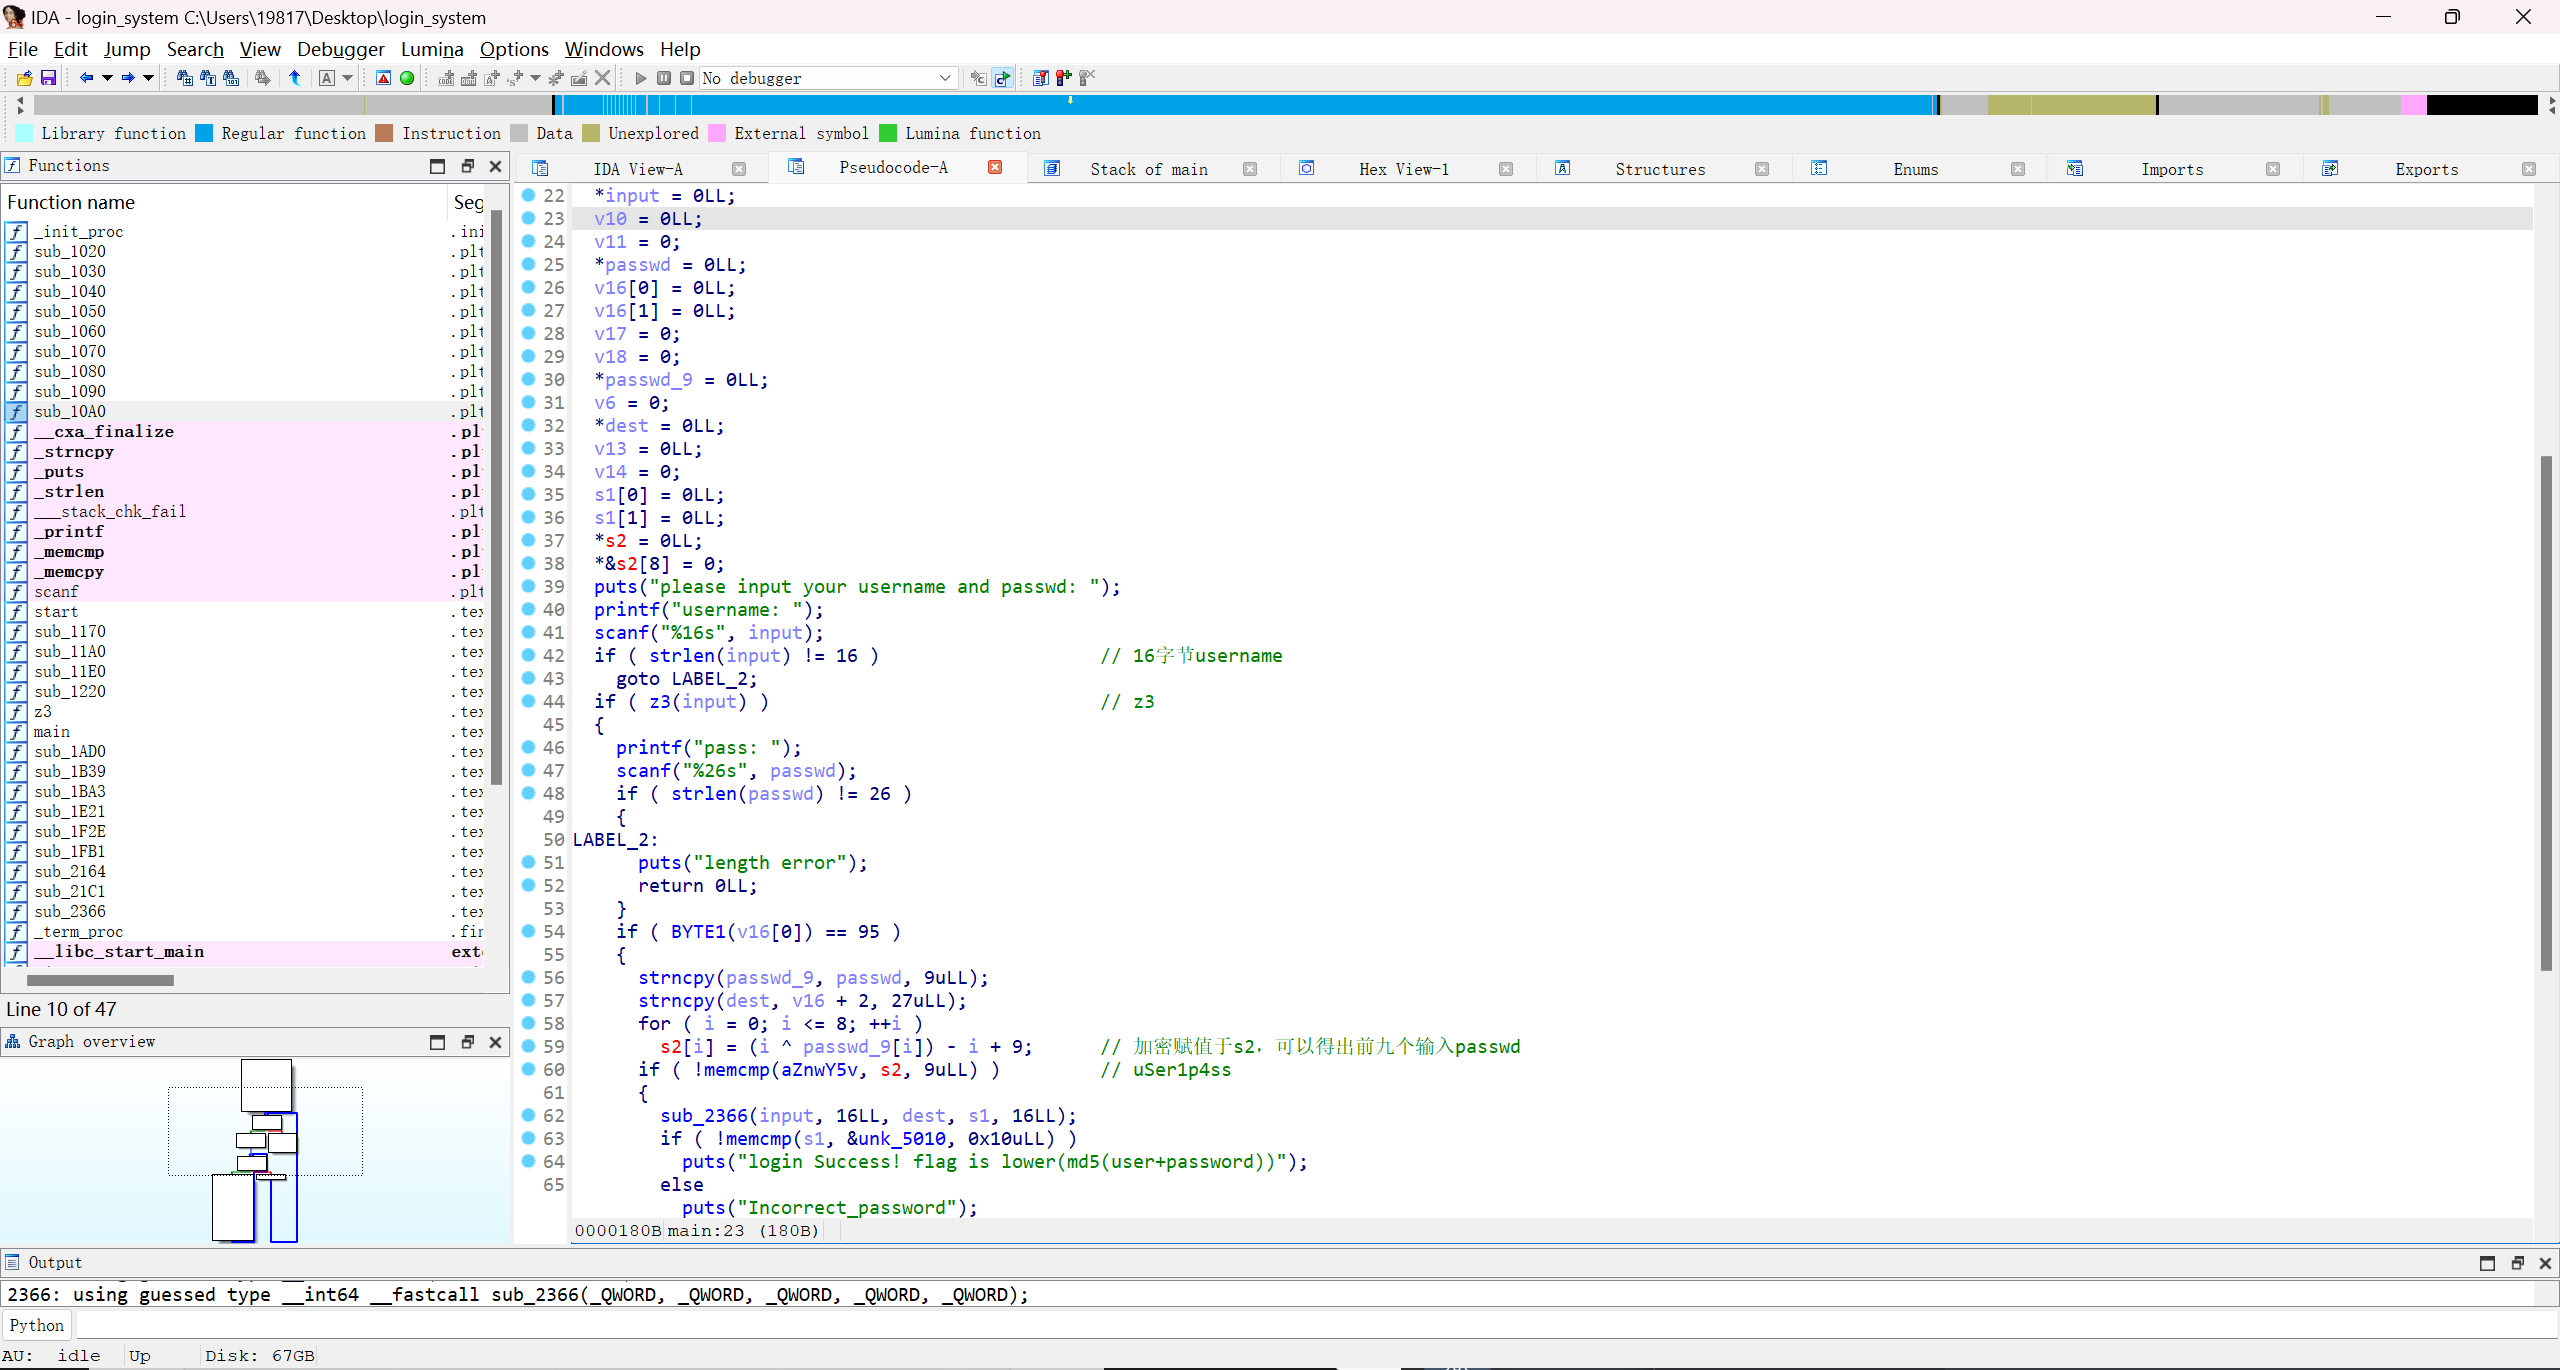2560x1370 pixels.
Task: Click the Open file toolbar icon
Action: coord(24,78)
